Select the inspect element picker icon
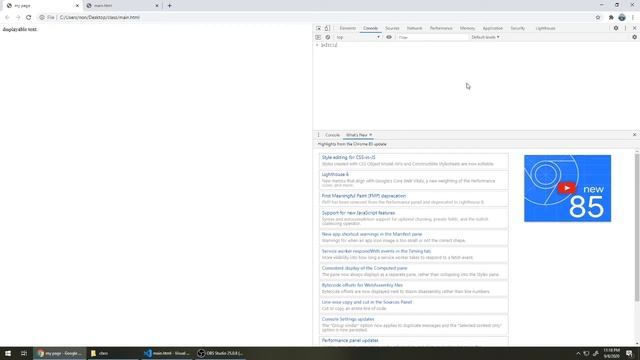This screenshot has width=640, height=360. pyautogui.click(x=318, y=28)
